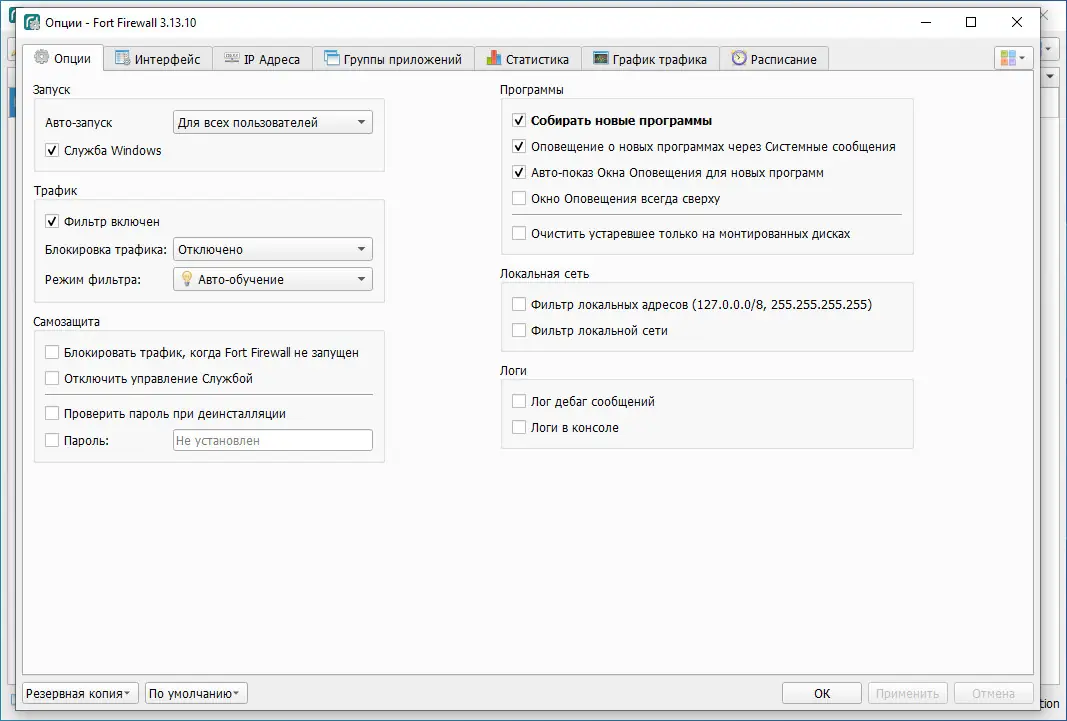Click the Статистика bar chart icon

coord(494,59)
